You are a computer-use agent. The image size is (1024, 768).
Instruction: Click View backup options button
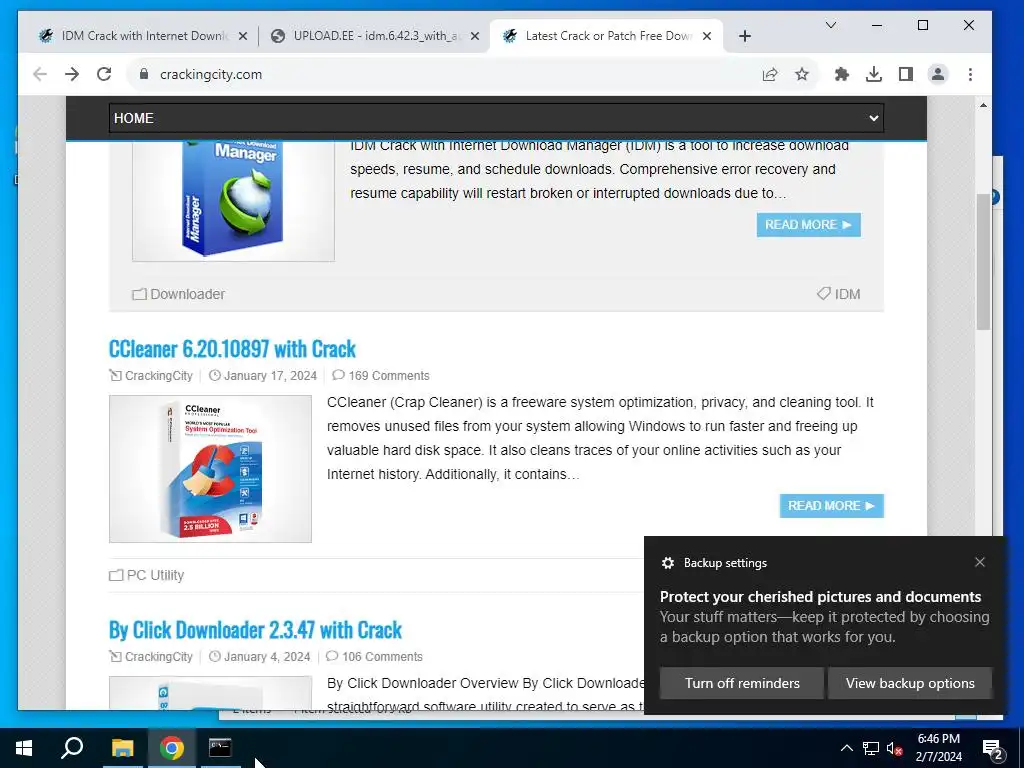pyautogui.click(x=910, y=683)
